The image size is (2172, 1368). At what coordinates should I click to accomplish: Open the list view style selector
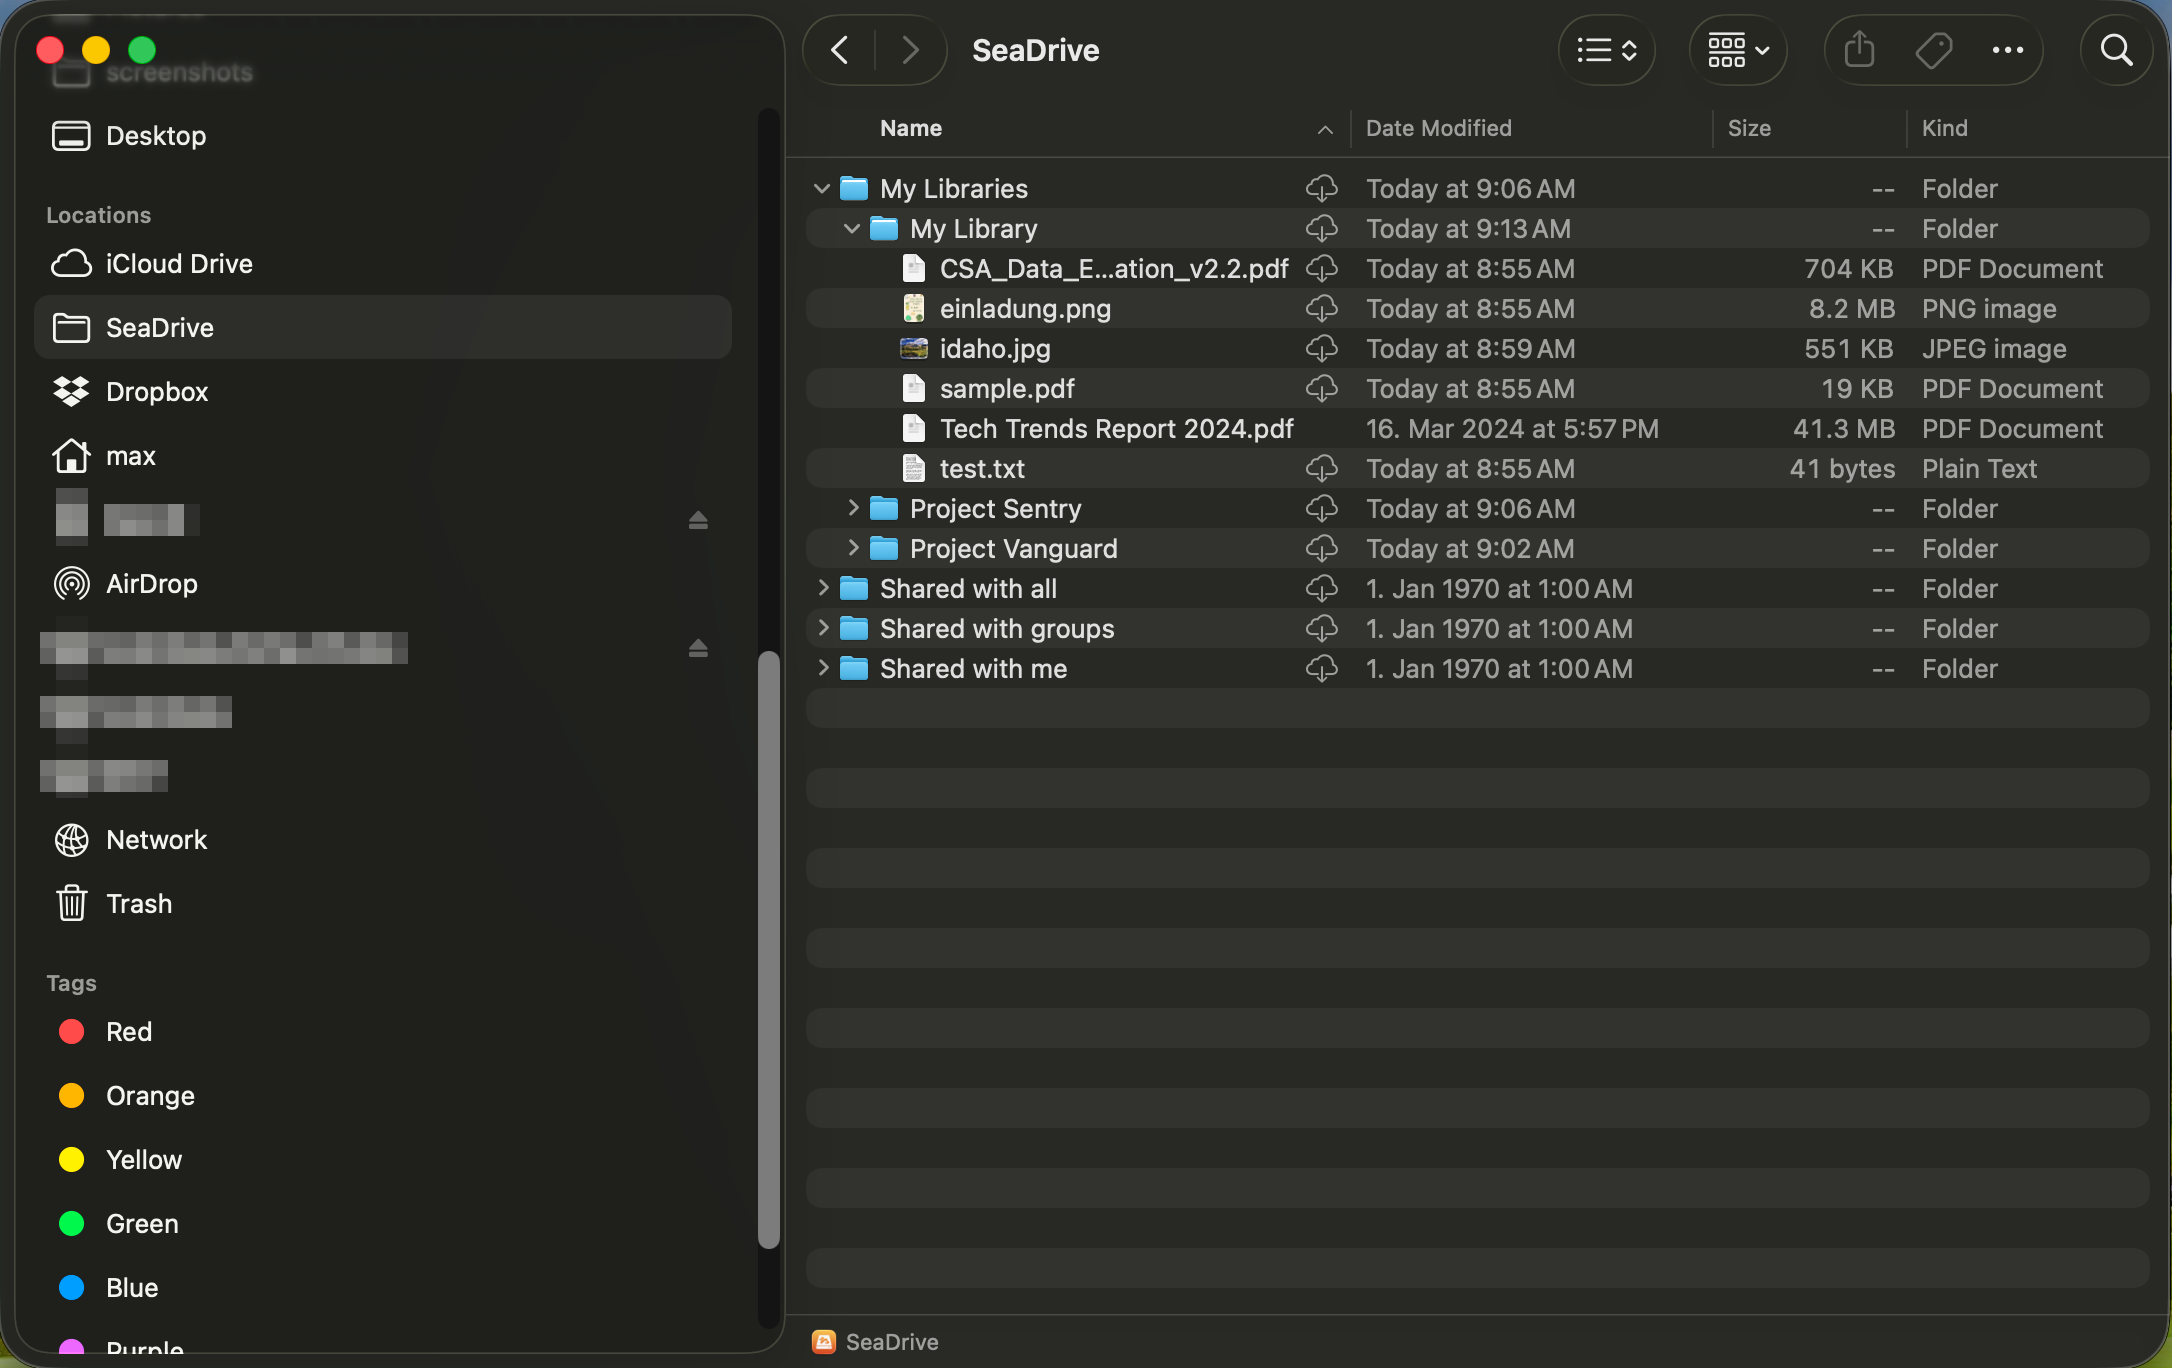(x=1606, y=50)
